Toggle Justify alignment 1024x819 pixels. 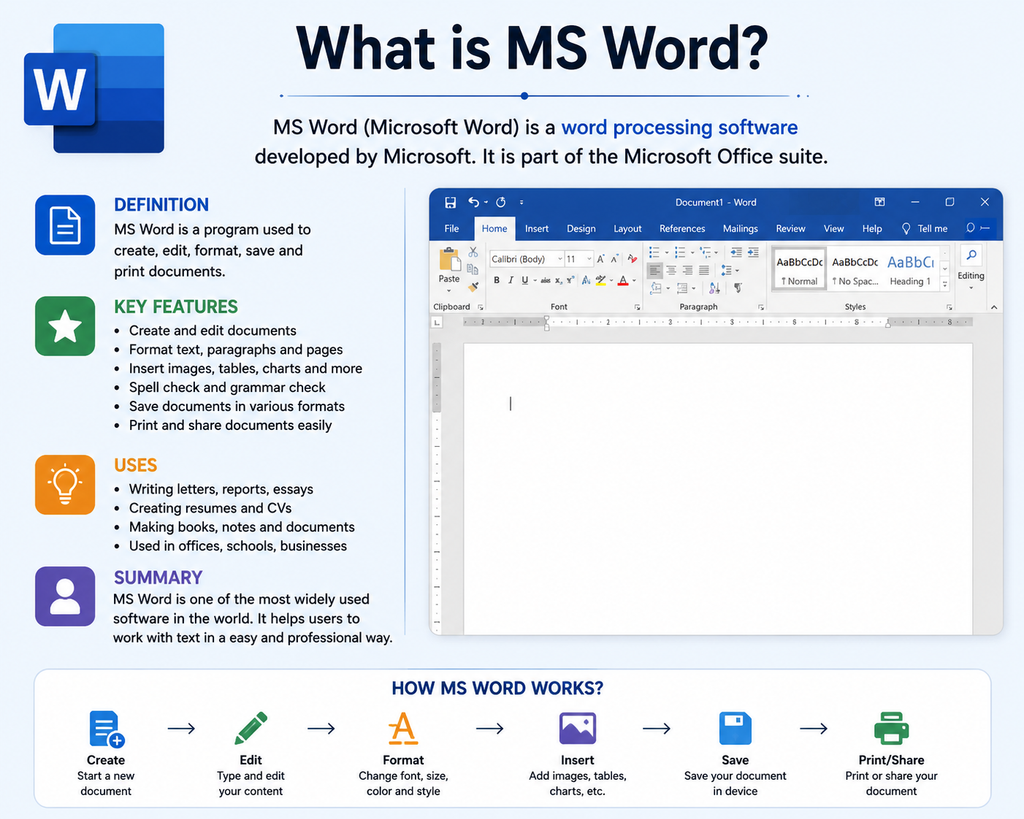704,270
